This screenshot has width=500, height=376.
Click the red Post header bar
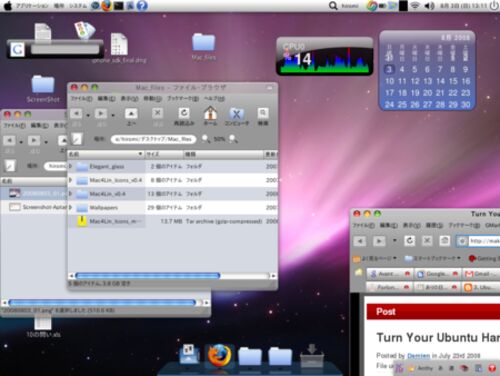click(x=433, y=312)
